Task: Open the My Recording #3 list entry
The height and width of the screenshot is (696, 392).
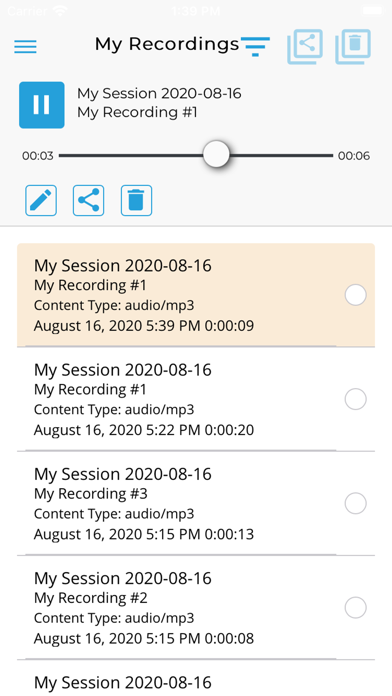Action: coord(196,503)
